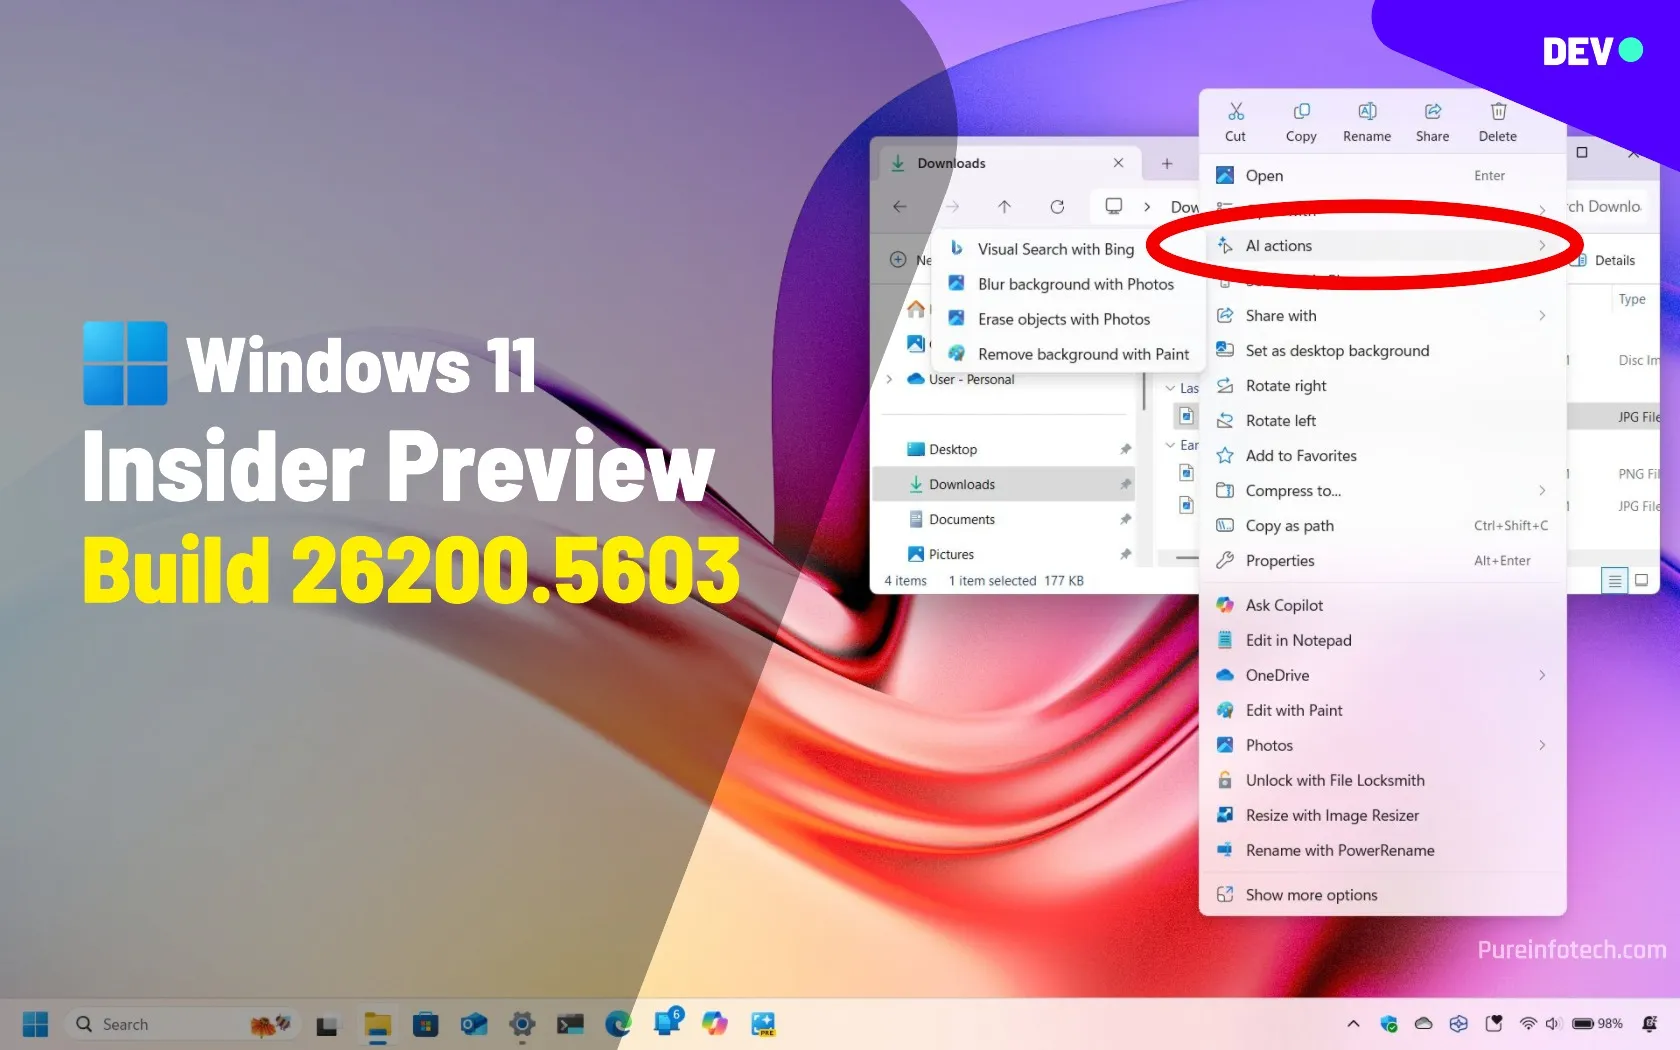This screenshot has height=1050, width=1680.
Task: Open Properties from the context menu
Action: [x=1382, y=561]
